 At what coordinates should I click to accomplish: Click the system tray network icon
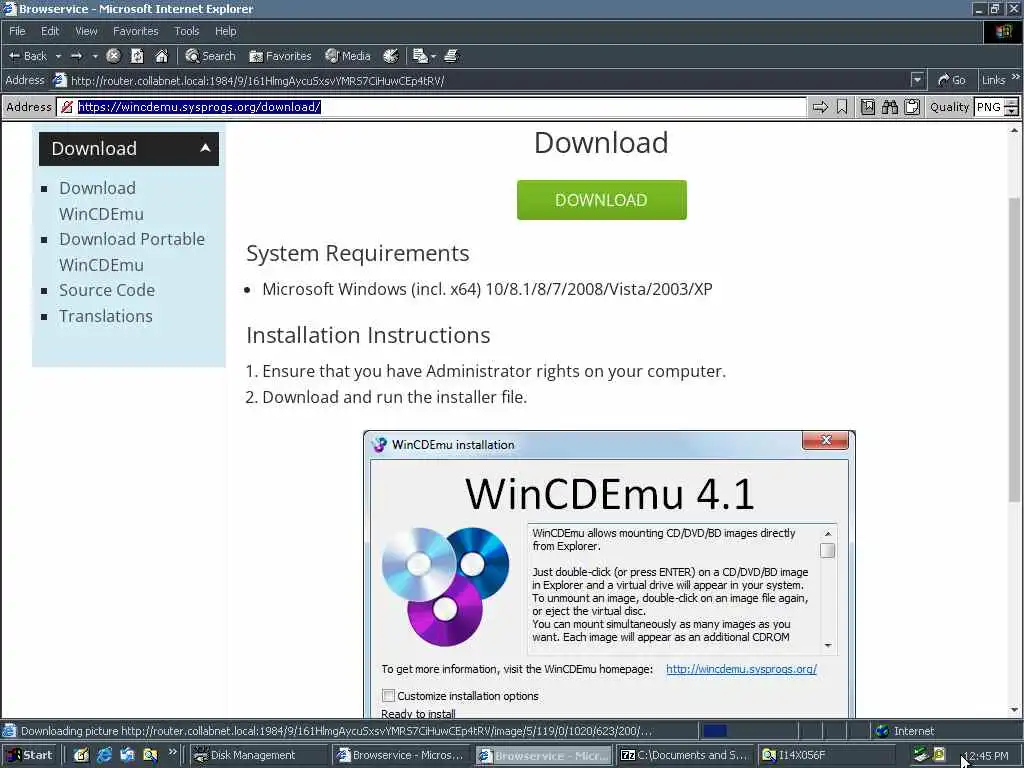tap(921, 755)
